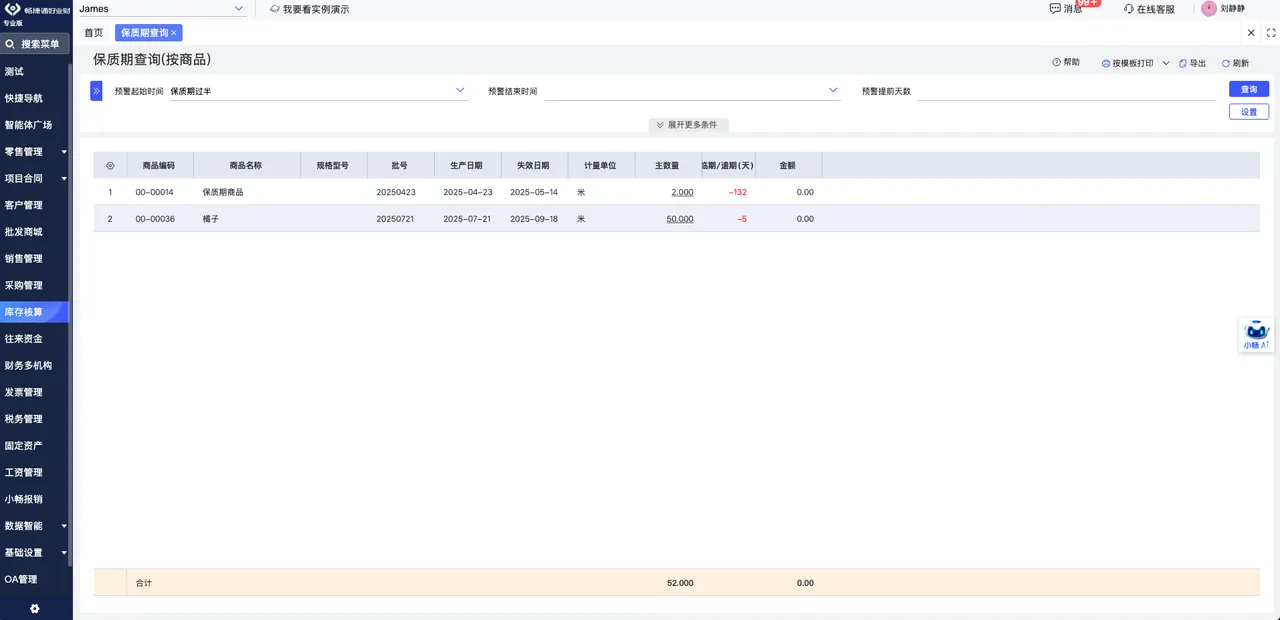1280x620 pixels.
Task: Open the James account dropdown
Action: [x=162, y=9]
